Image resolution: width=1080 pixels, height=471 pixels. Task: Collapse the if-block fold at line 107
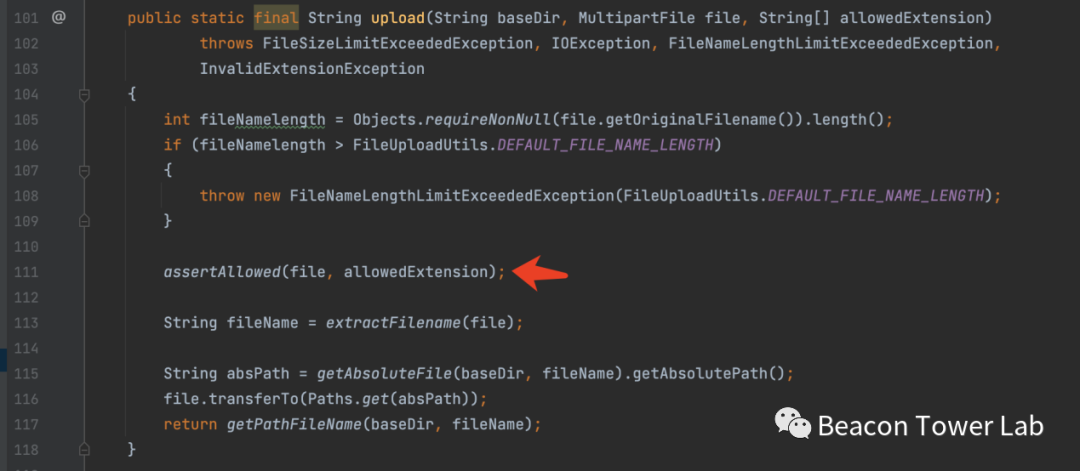(85, 170)
